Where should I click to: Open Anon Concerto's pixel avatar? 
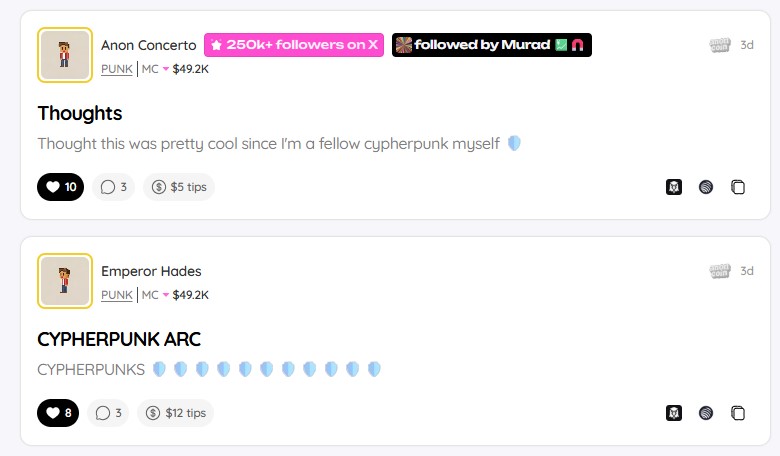point(65,54)
